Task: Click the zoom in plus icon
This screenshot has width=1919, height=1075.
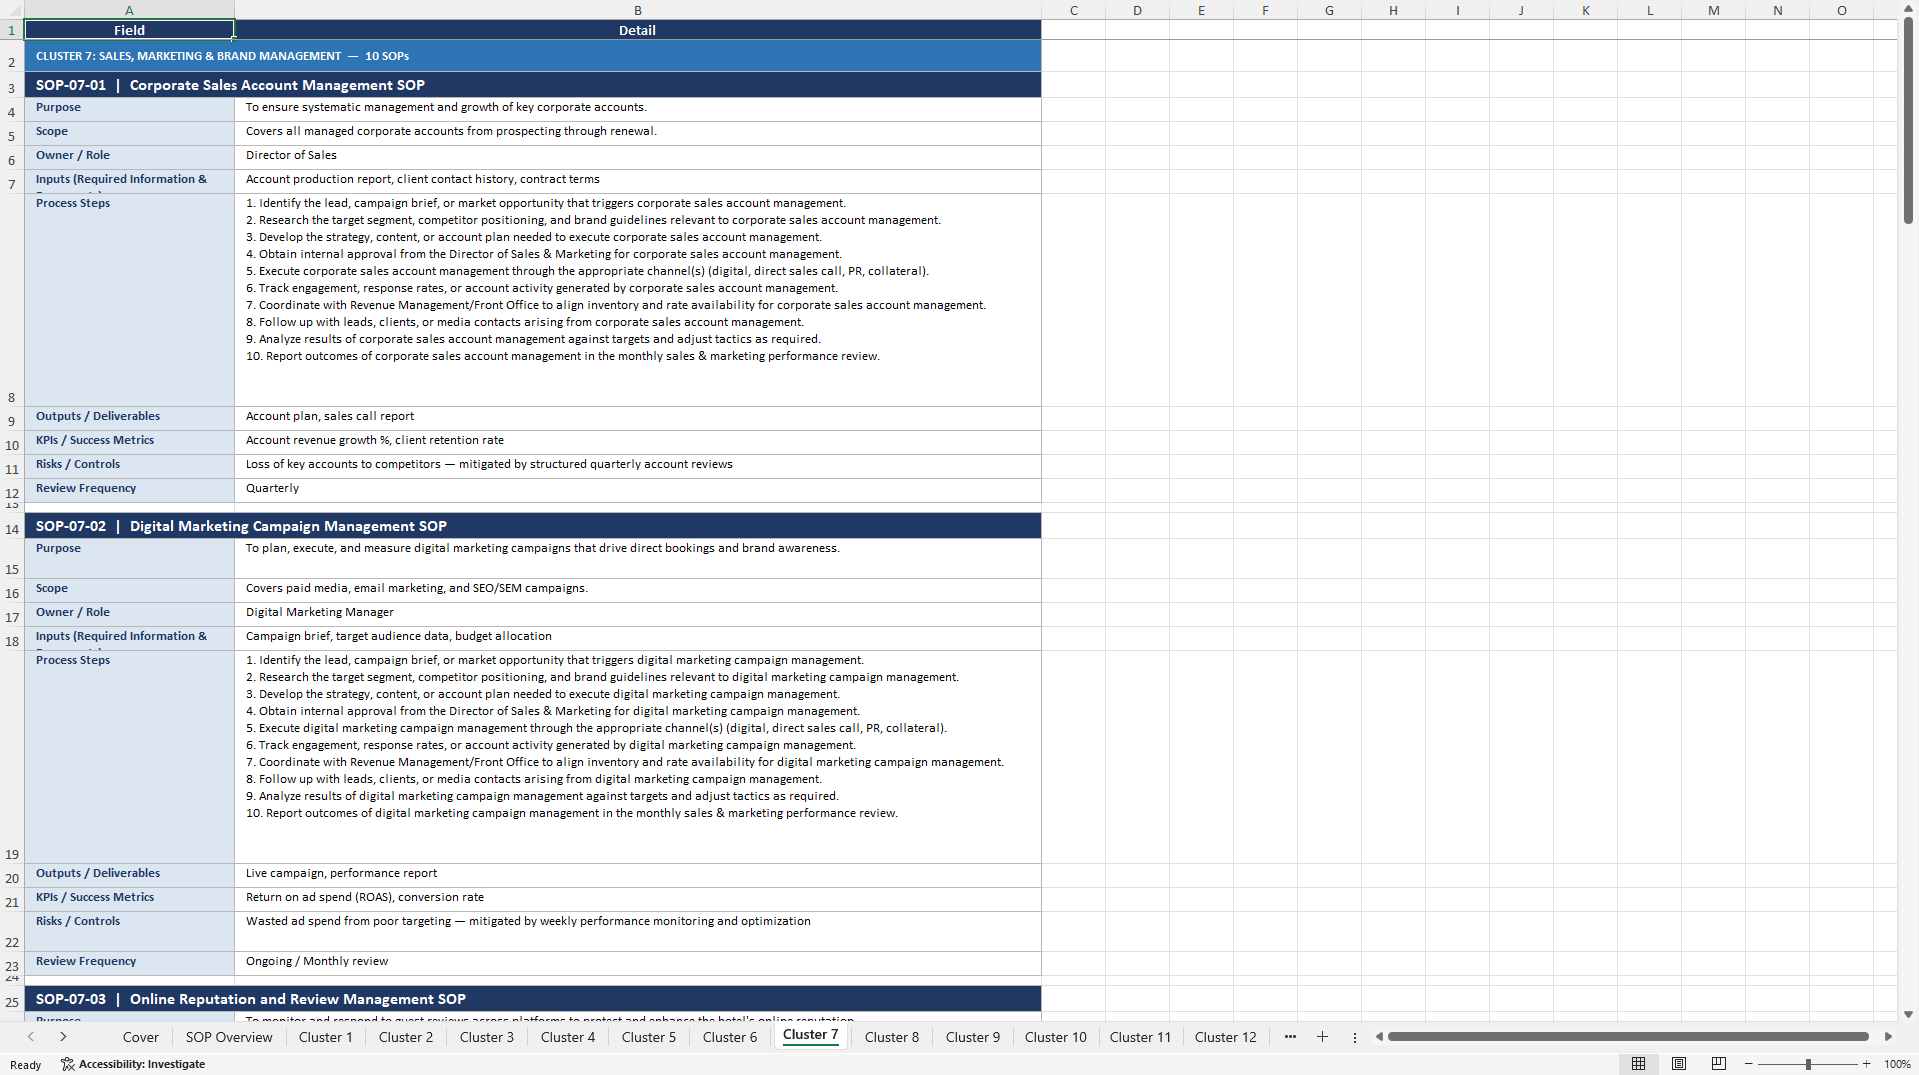Action: [x=1866, y=1064]
